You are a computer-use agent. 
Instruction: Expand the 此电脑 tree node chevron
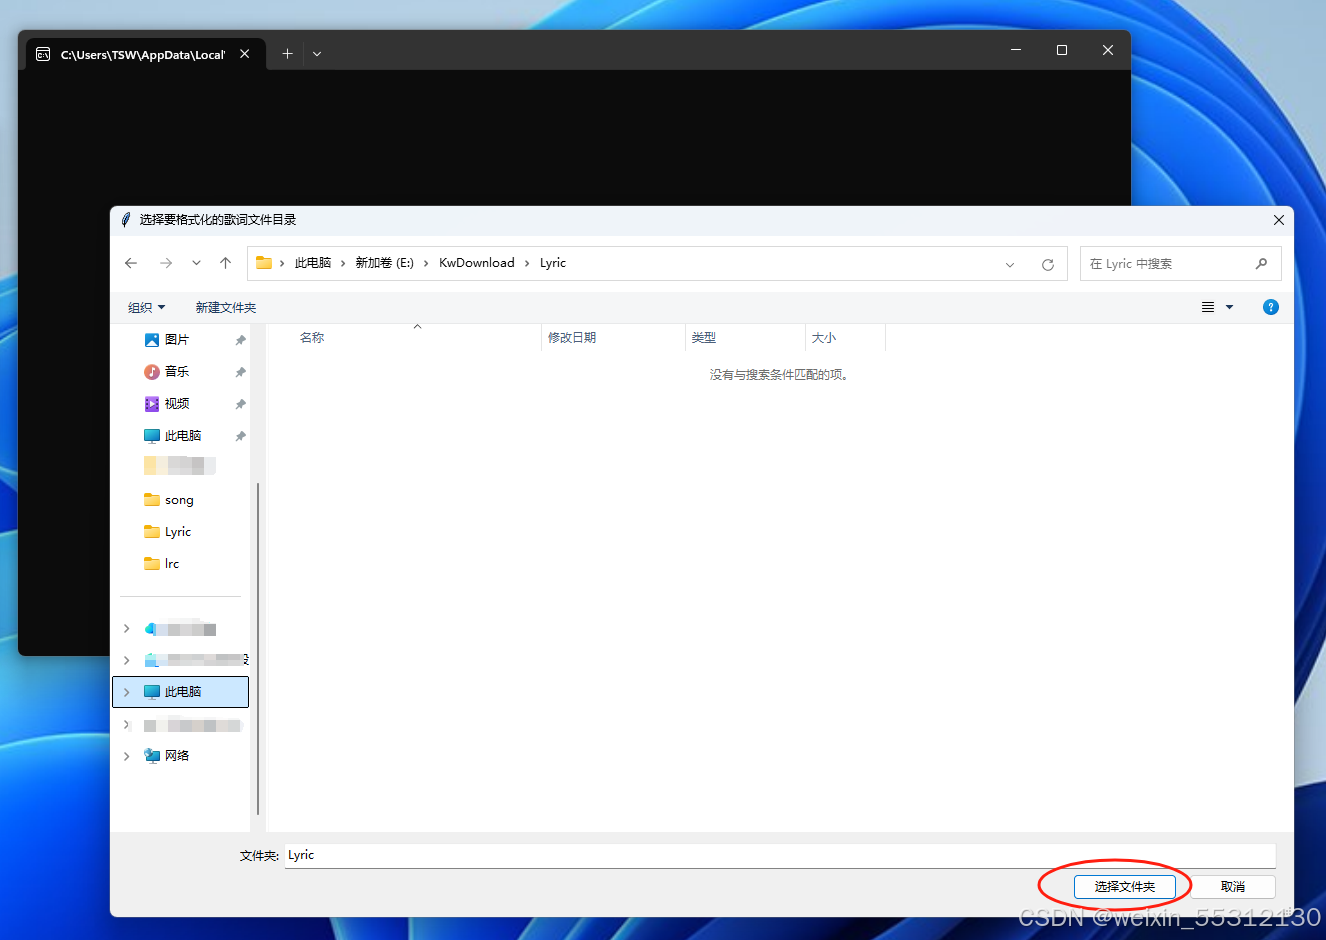click(126, 692)
